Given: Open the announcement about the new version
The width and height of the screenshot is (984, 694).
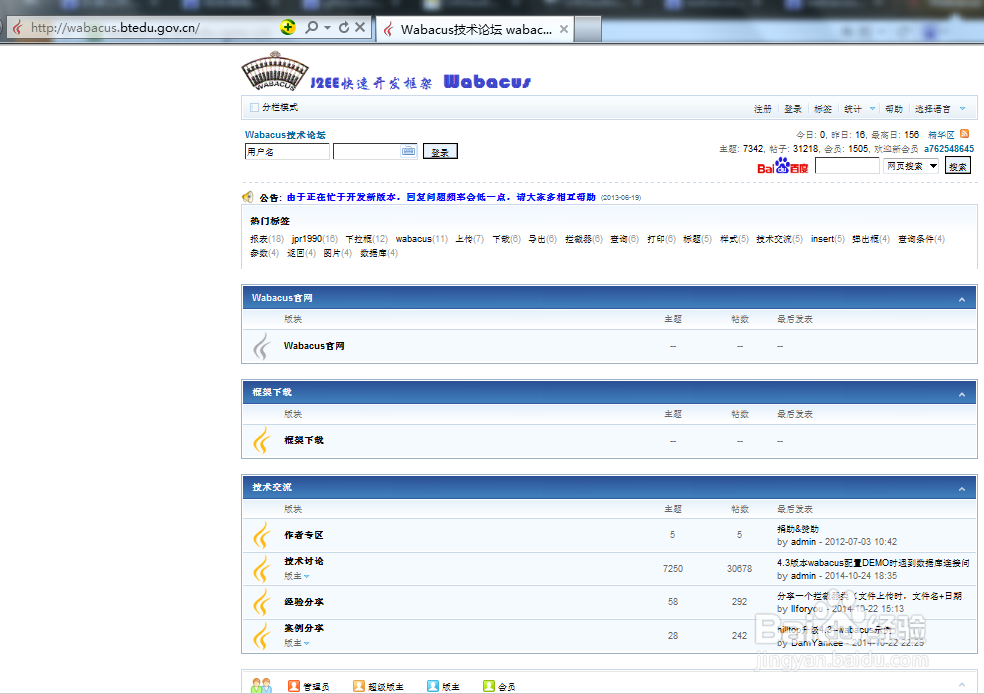Looking at the screenshot, I should click(441, 197).
